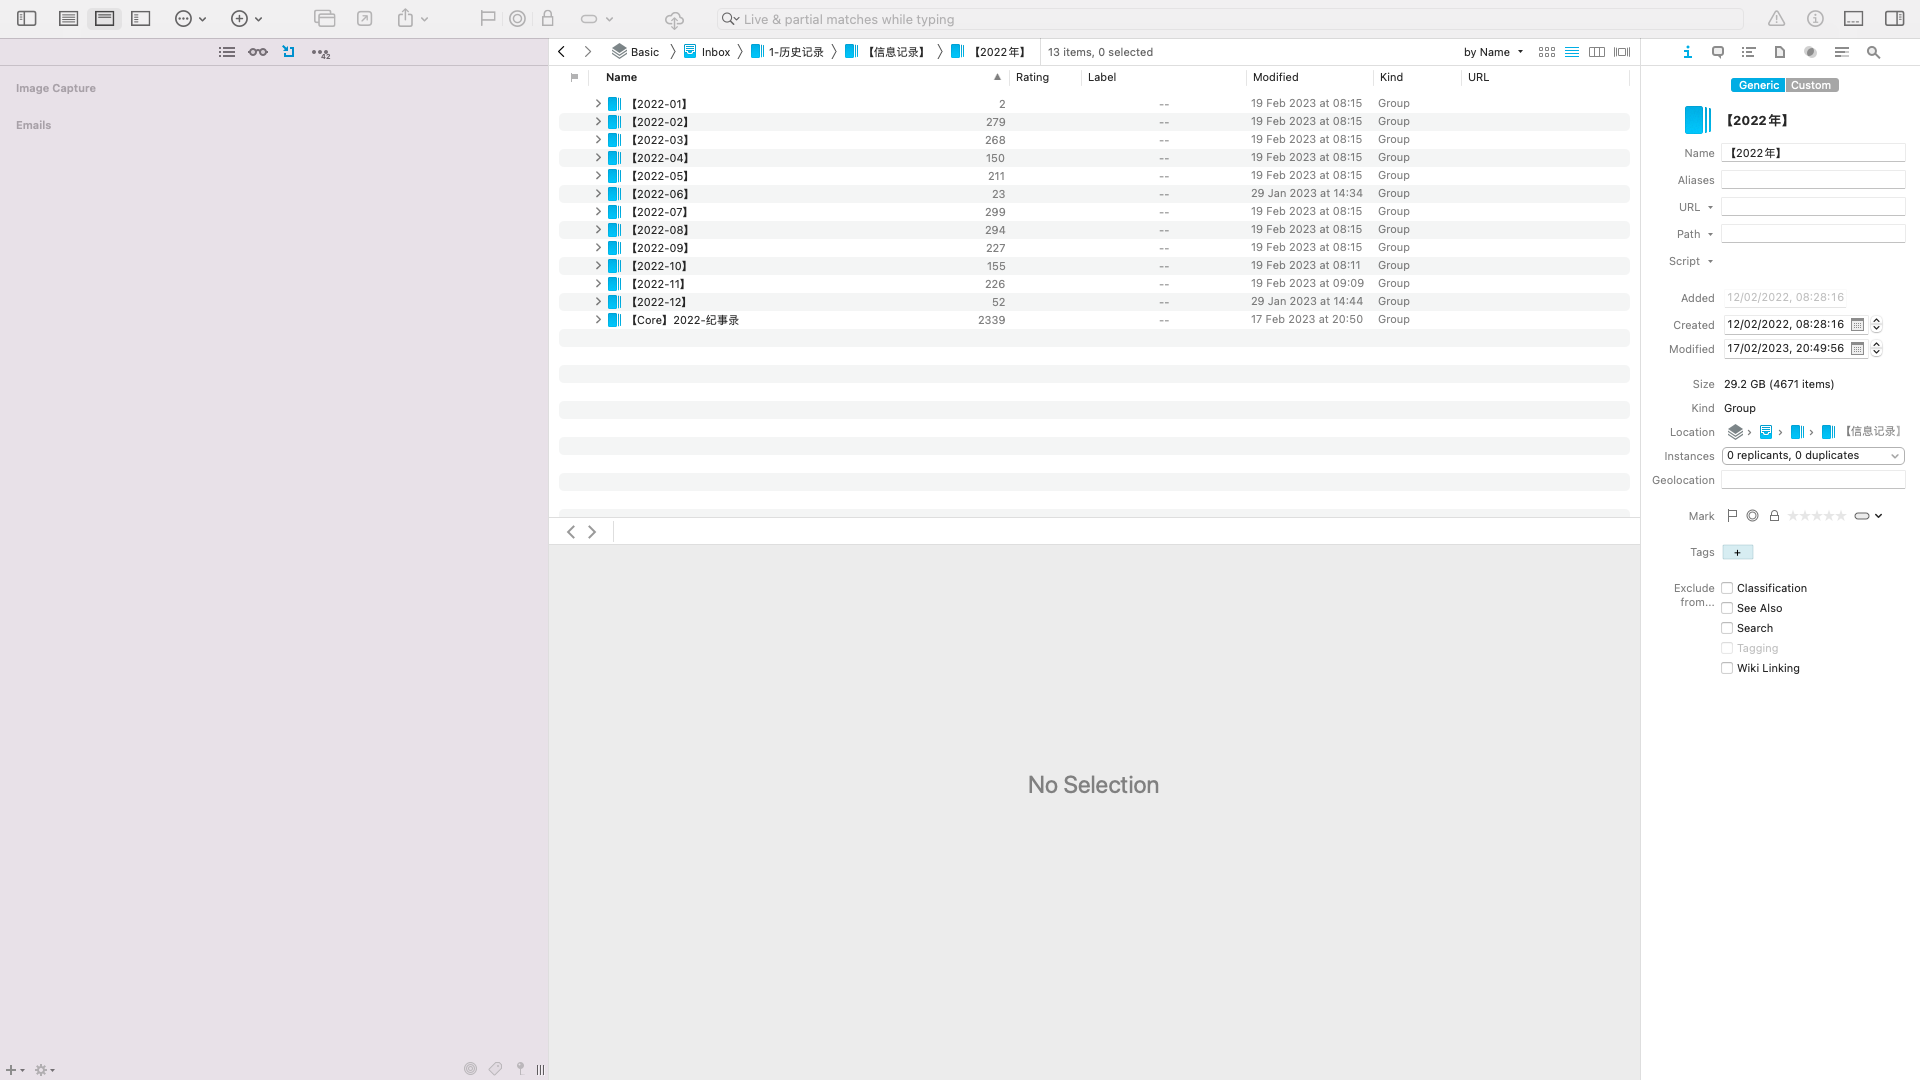Enable Exclude from Classification checkbox
Screen dimensions: 1920x1080
click(x=1727, y=588)
